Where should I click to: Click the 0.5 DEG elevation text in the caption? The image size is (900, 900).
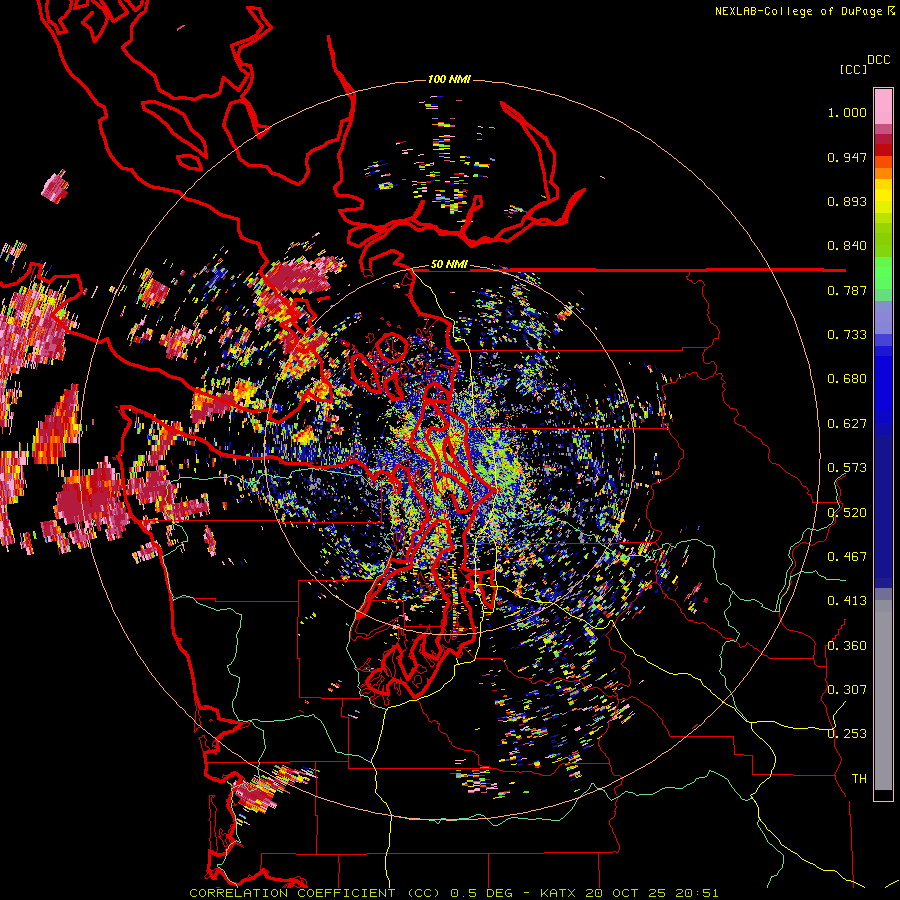coord(483,893)
